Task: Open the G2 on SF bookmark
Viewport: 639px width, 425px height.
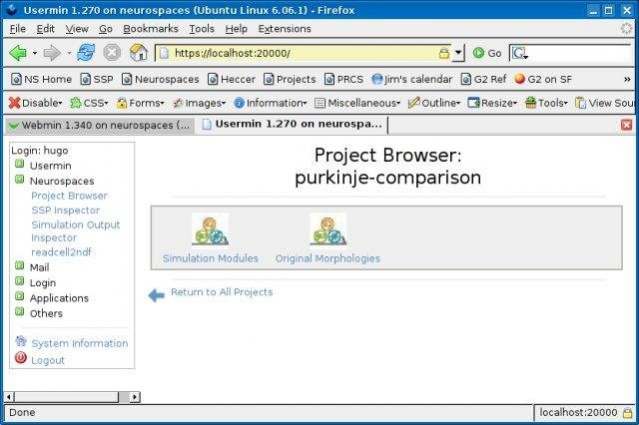Action: 543,79
